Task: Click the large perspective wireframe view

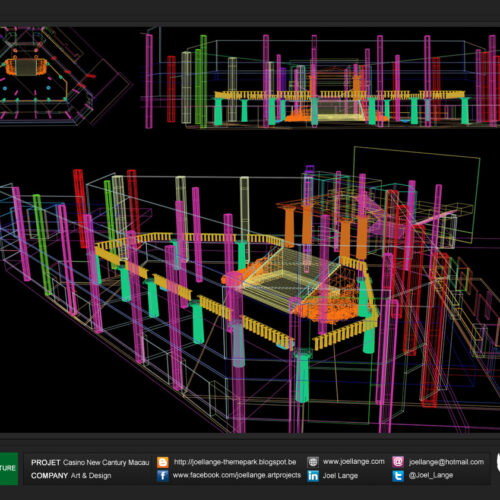Action: (x=250, y=290)
